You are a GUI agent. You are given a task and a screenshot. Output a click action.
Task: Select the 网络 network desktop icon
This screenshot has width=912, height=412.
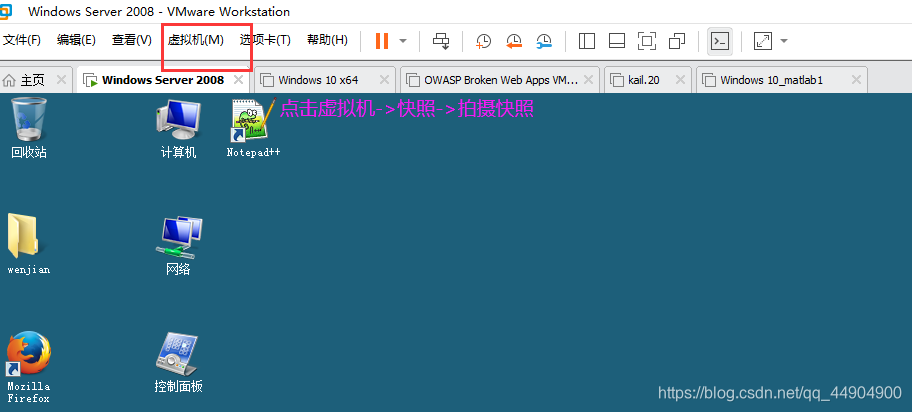[179, 244]
